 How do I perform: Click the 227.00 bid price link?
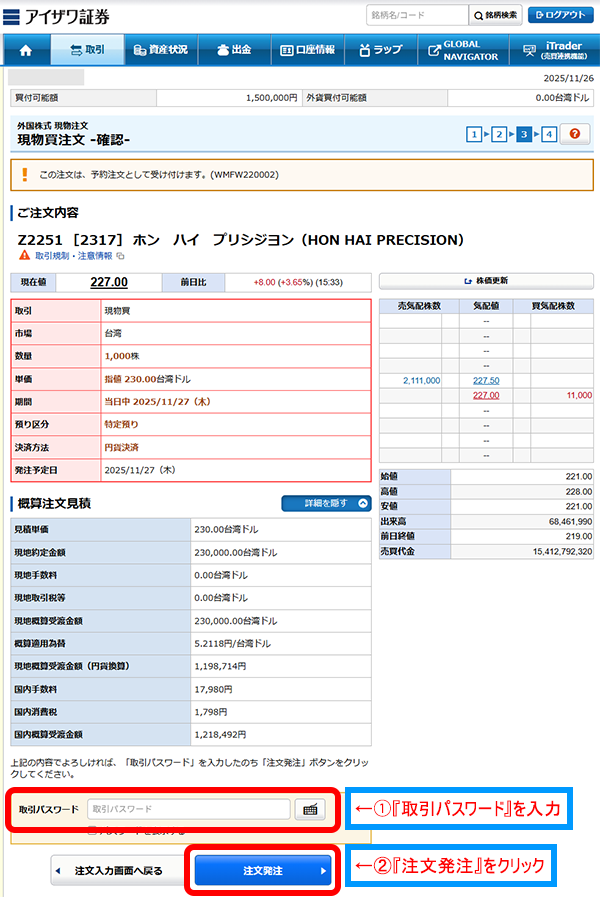(486, 395)
